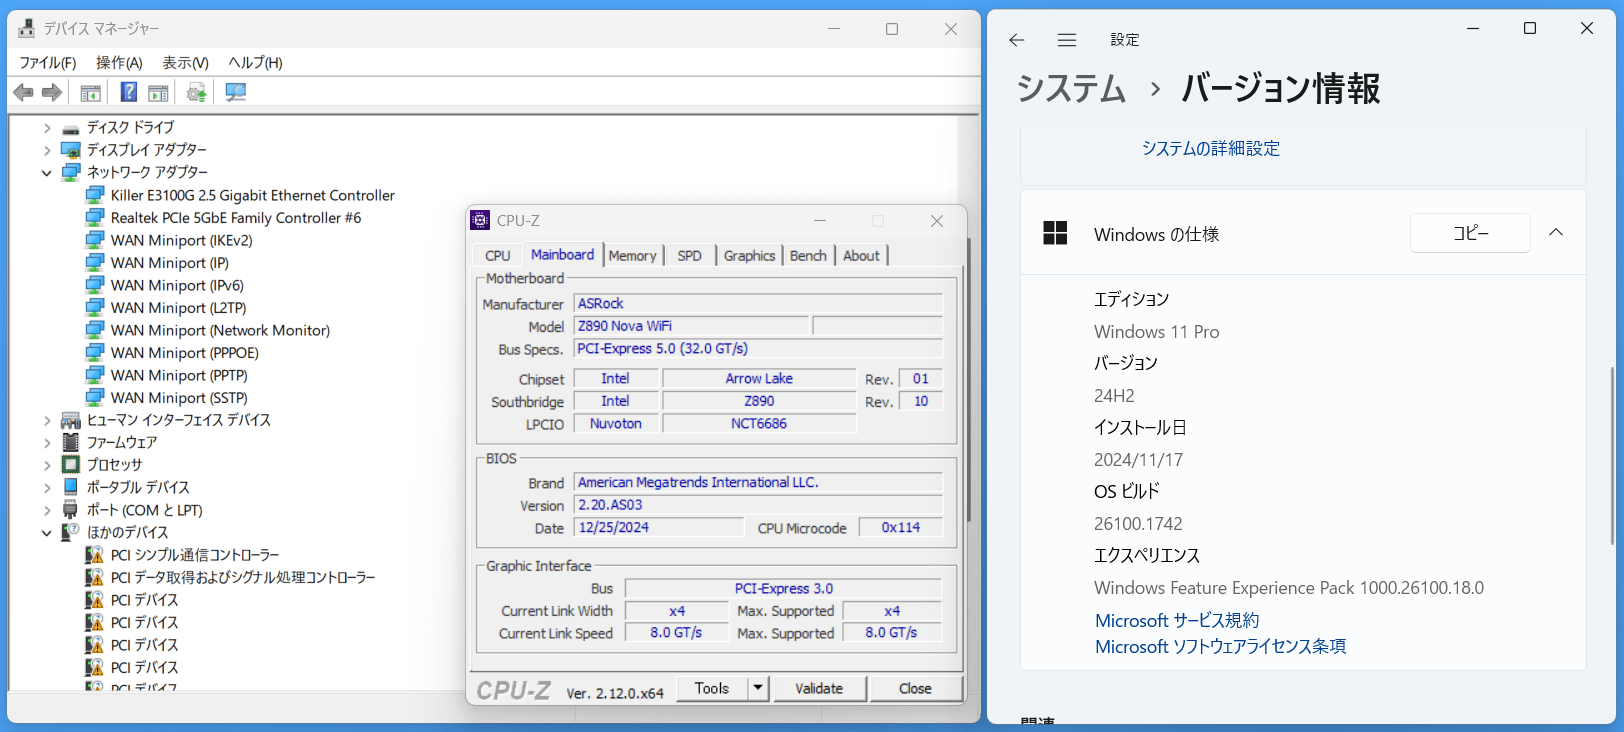The height and width of the screenshot is (732, 1624).
Task: Click the Validate button in CPU-Z
Action: point(819,688)
